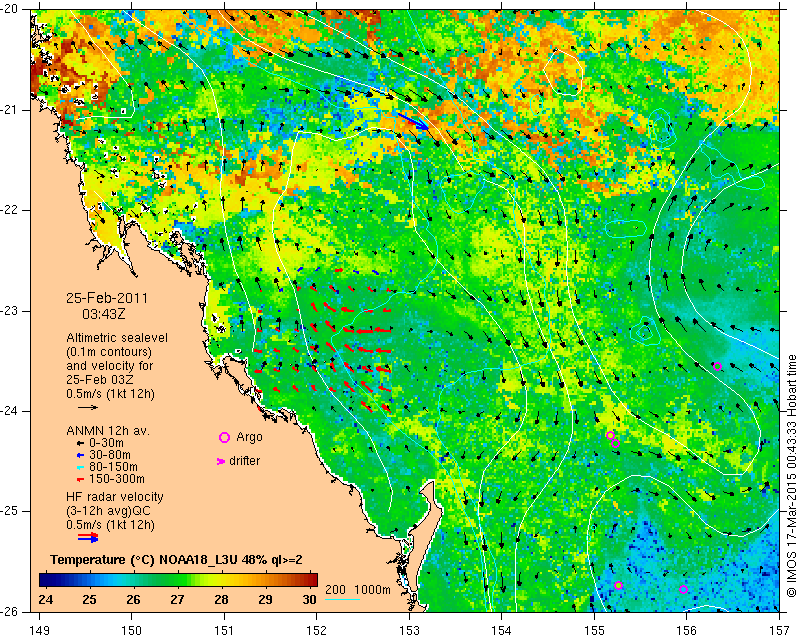This screenshot has height=640, width=800.
Task: Click the '150-300m' depth label
Action: coord(117,479)
